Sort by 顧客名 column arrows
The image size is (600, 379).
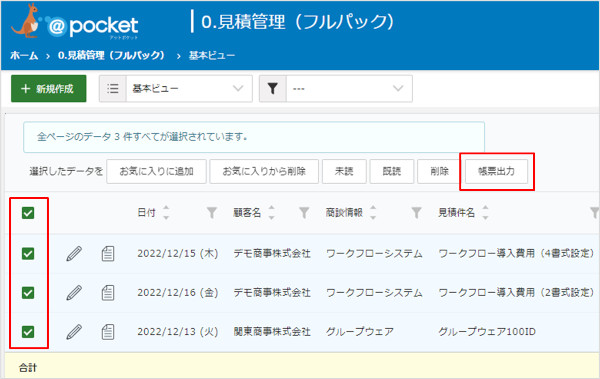pyautogui.click(x=271, y=212)
